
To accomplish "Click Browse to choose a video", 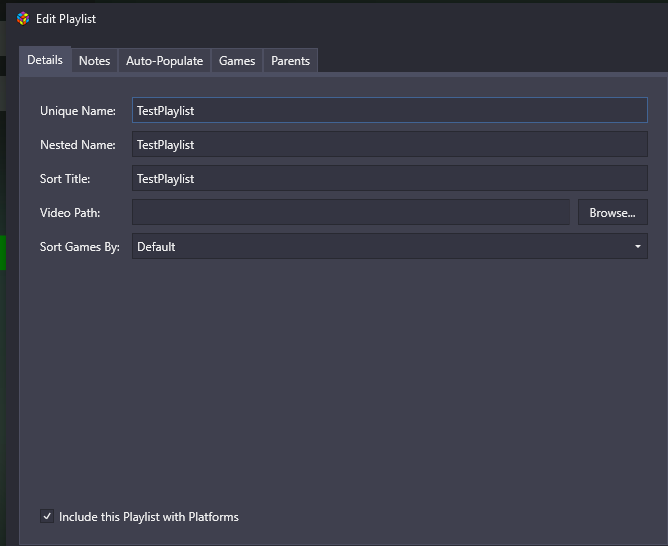I will pyautogui.click(x=613, y=212).
